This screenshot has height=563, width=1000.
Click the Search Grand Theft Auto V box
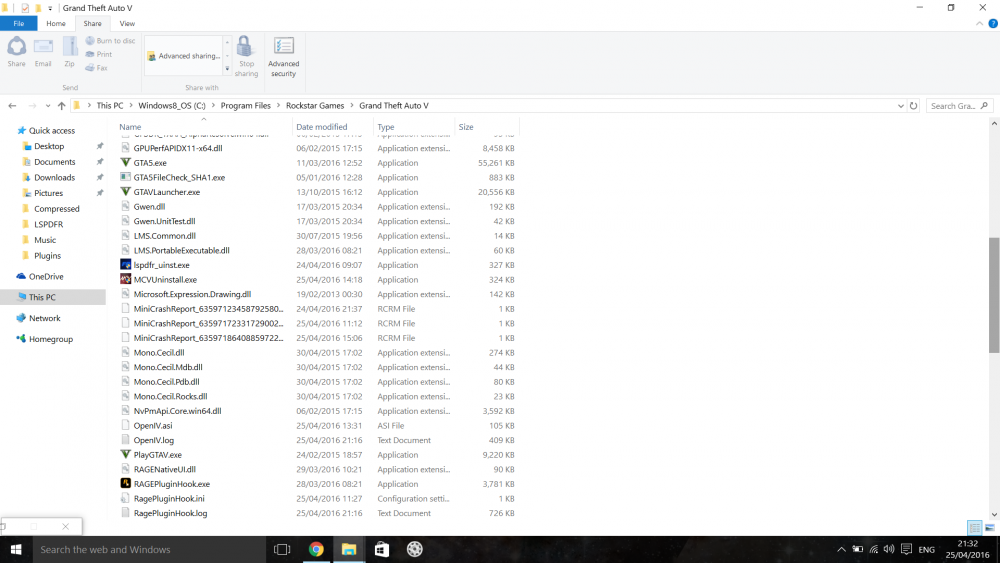(x=959, y=106)
